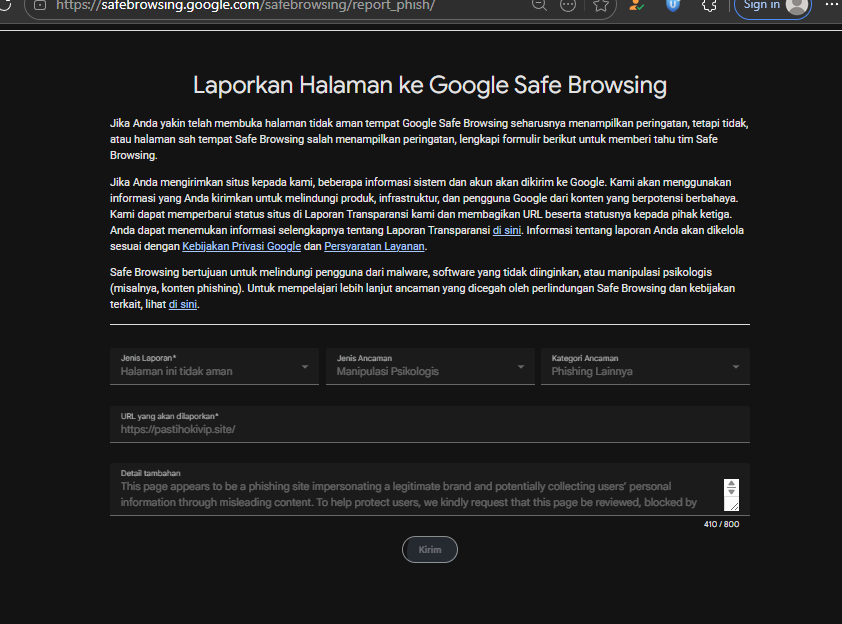This screenshot has height=624, width=842.
Task: Open Persyaratan Layanan link
Action: [x=374, y=246]
